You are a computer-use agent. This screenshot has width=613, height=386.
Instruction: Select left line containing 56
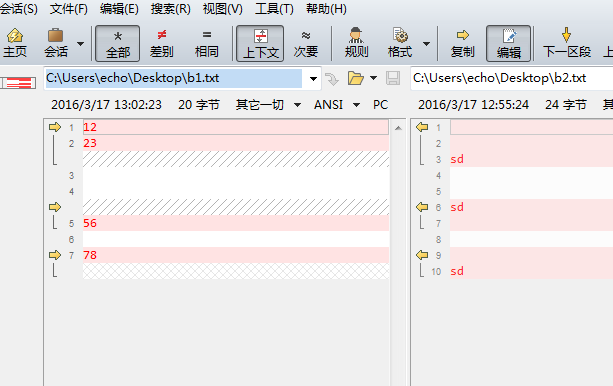pos(236,223)
